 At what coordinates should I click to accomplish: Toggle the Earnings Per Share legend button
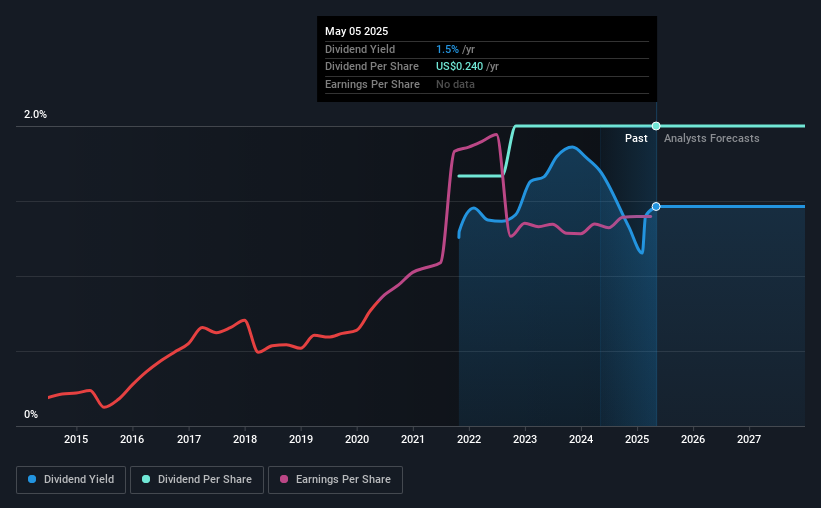pyautogui.click(x=335, y=480)
